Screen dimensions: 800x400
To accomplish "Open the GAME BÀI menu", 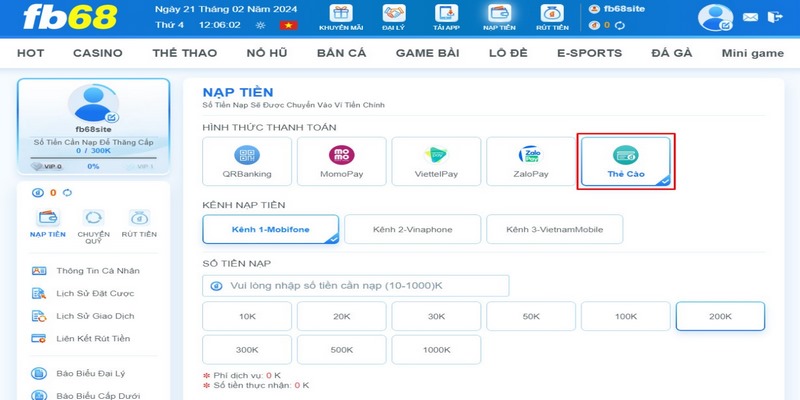I will tap(428, 53).
